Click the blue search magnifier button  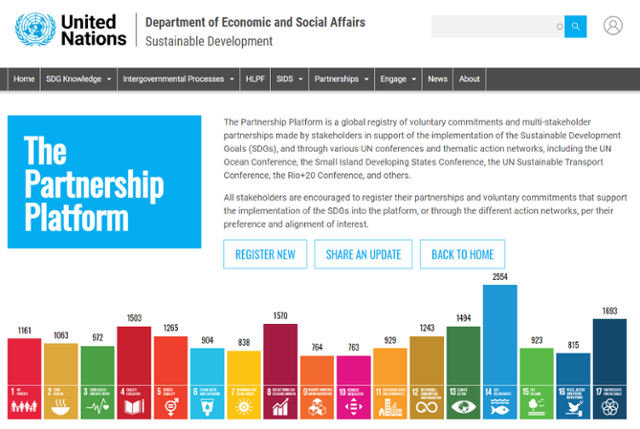(575, 27)
